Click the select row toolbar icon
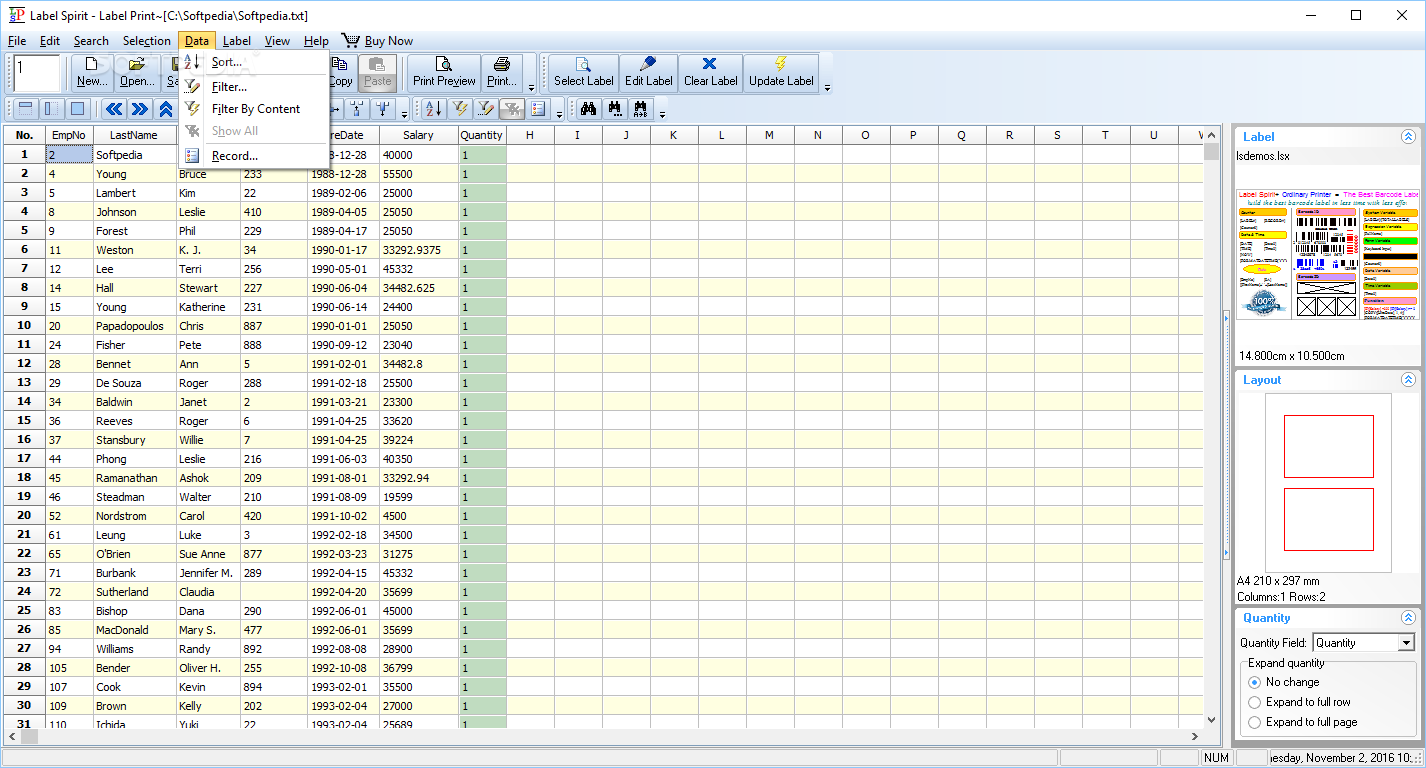Image resolution: width=1426 pixels, height=768 pixels. point(27,109)
